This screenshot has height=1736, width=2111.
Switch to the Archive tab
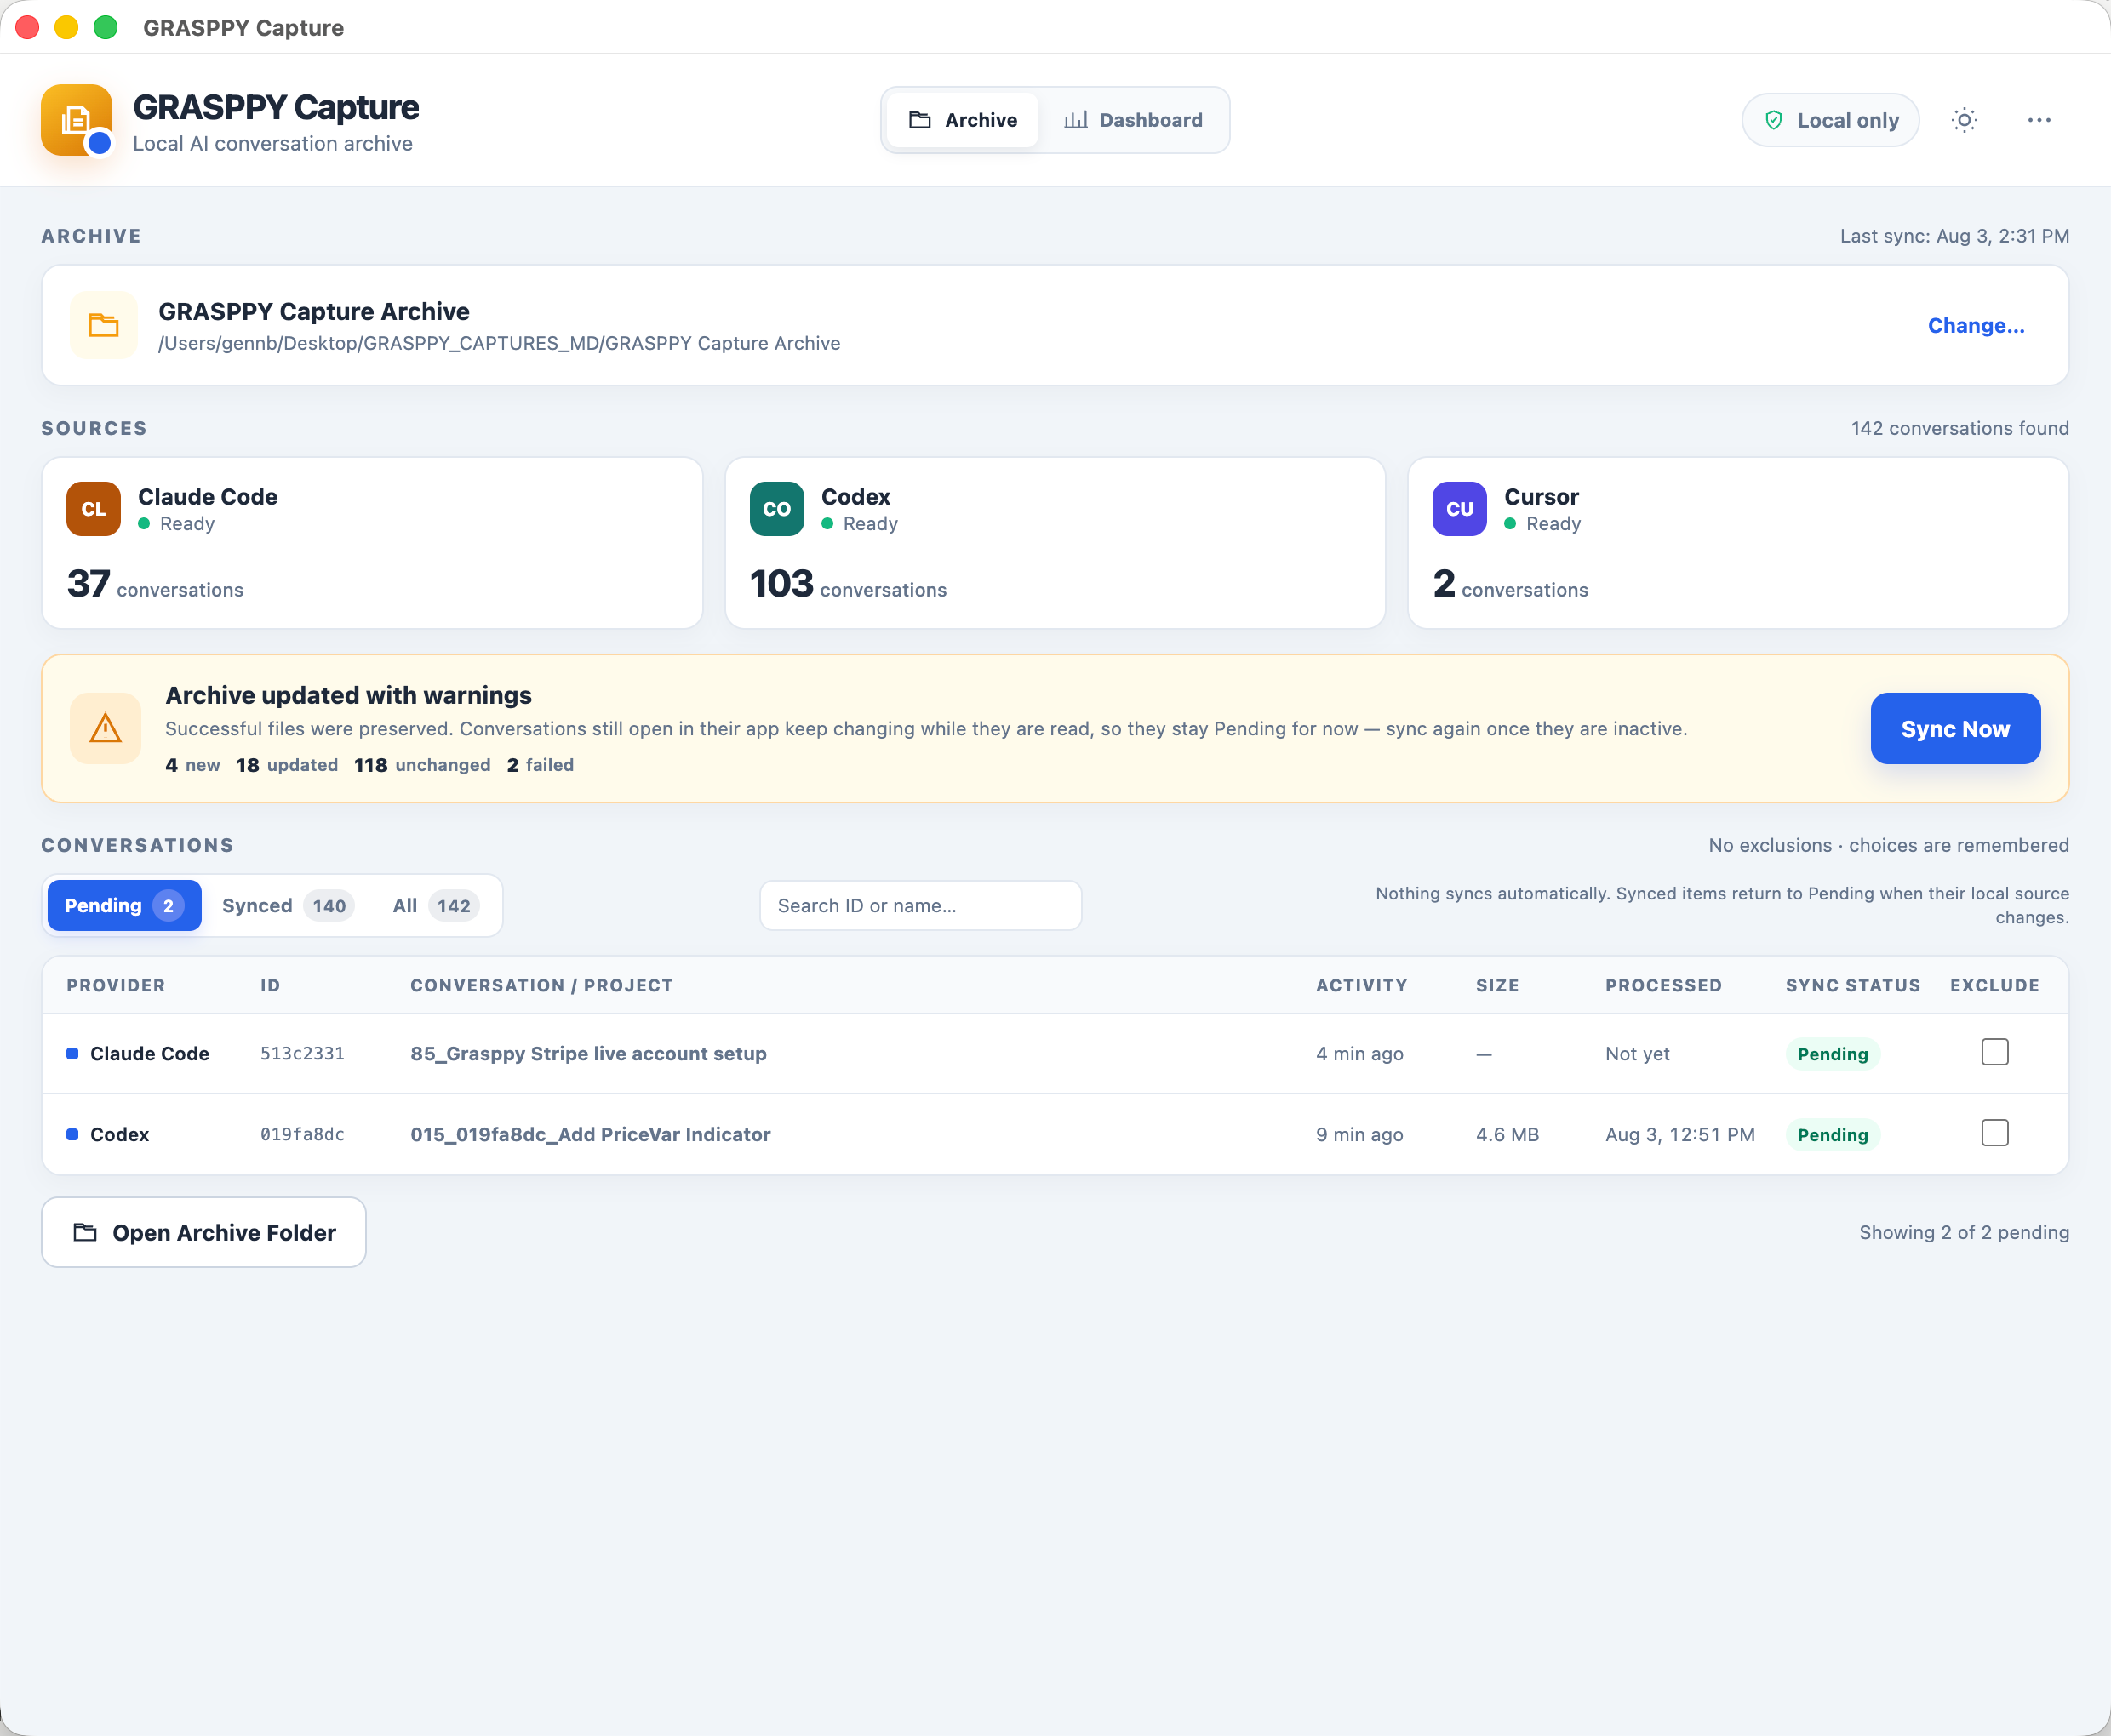click(962, 120)
